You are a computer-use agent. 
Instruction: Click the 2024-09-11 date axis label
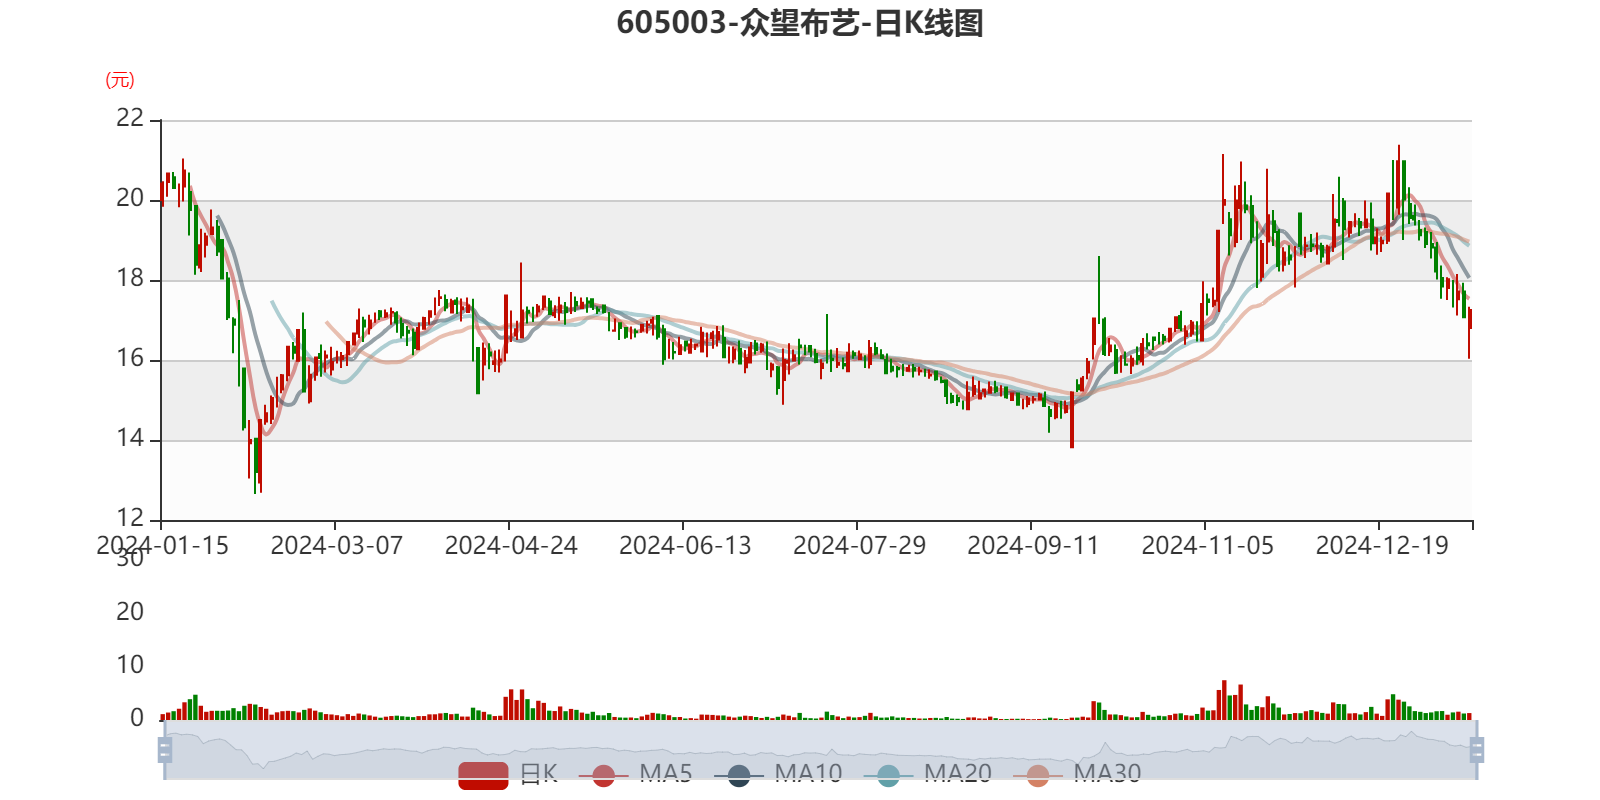[x=1033, y=546]
